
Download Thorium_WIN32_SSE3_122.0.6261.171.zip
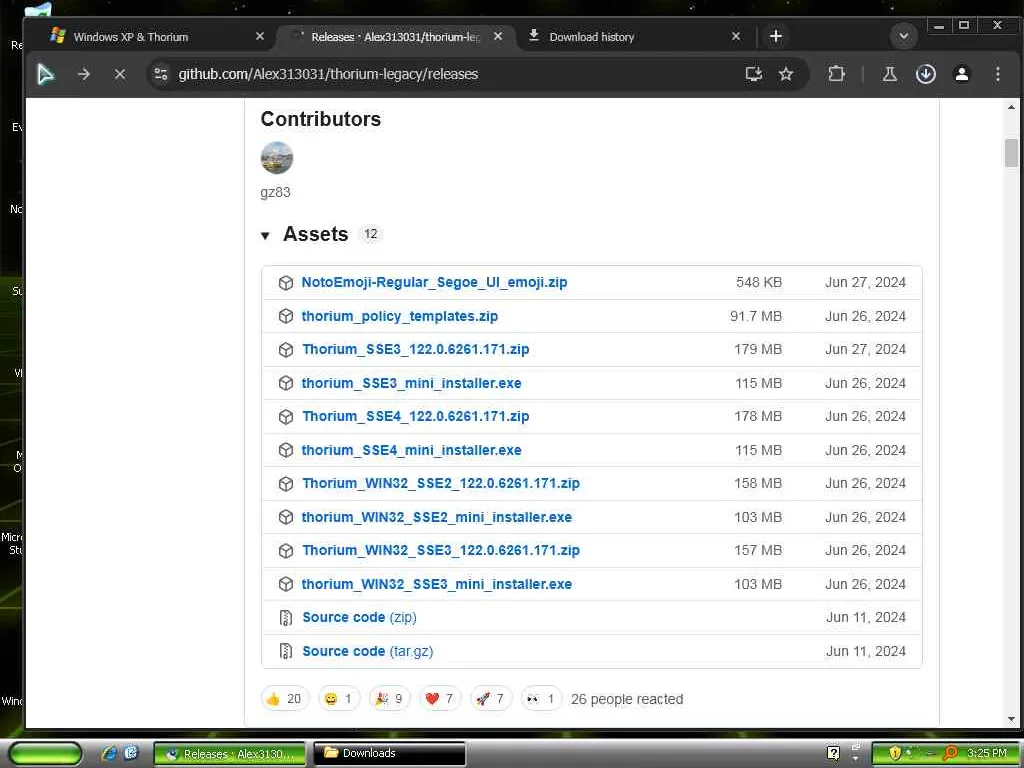[x=441, y=551]
